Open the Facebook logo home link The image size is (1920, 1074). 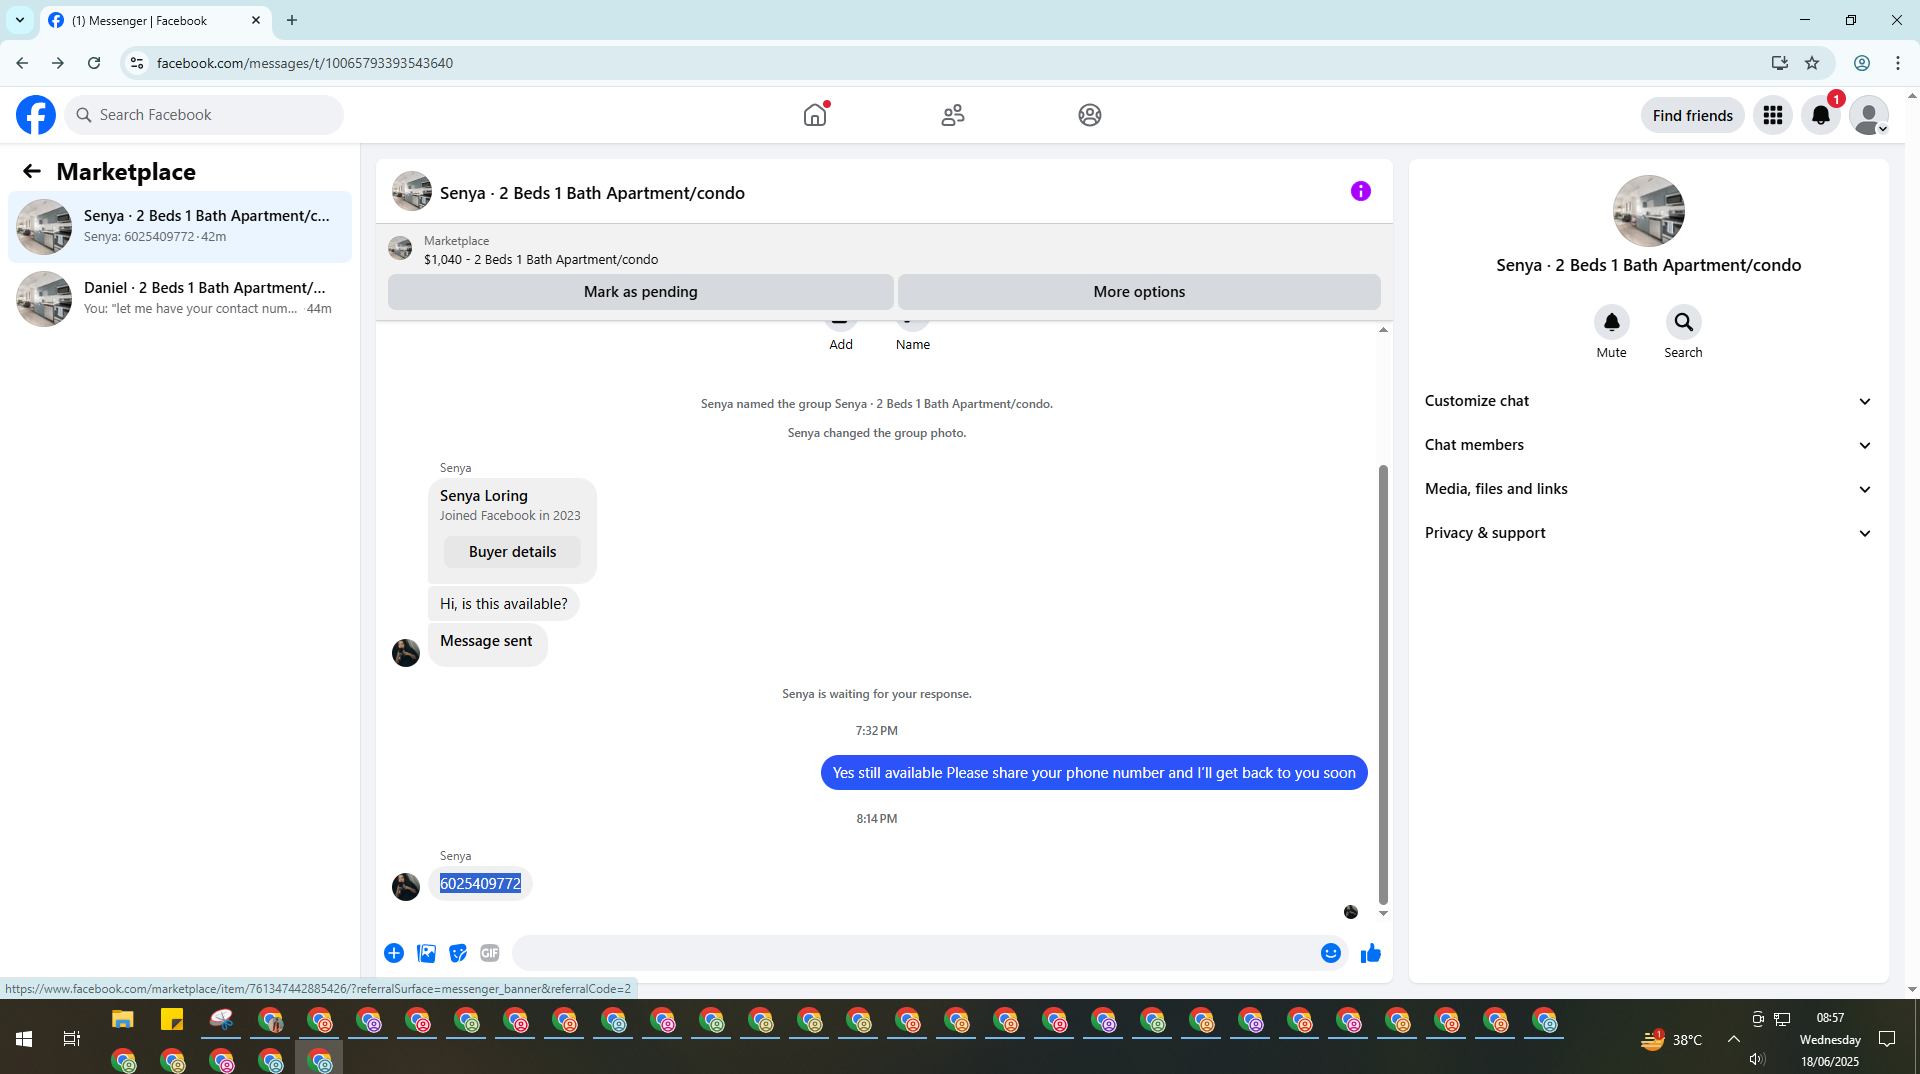coord(36,115)
